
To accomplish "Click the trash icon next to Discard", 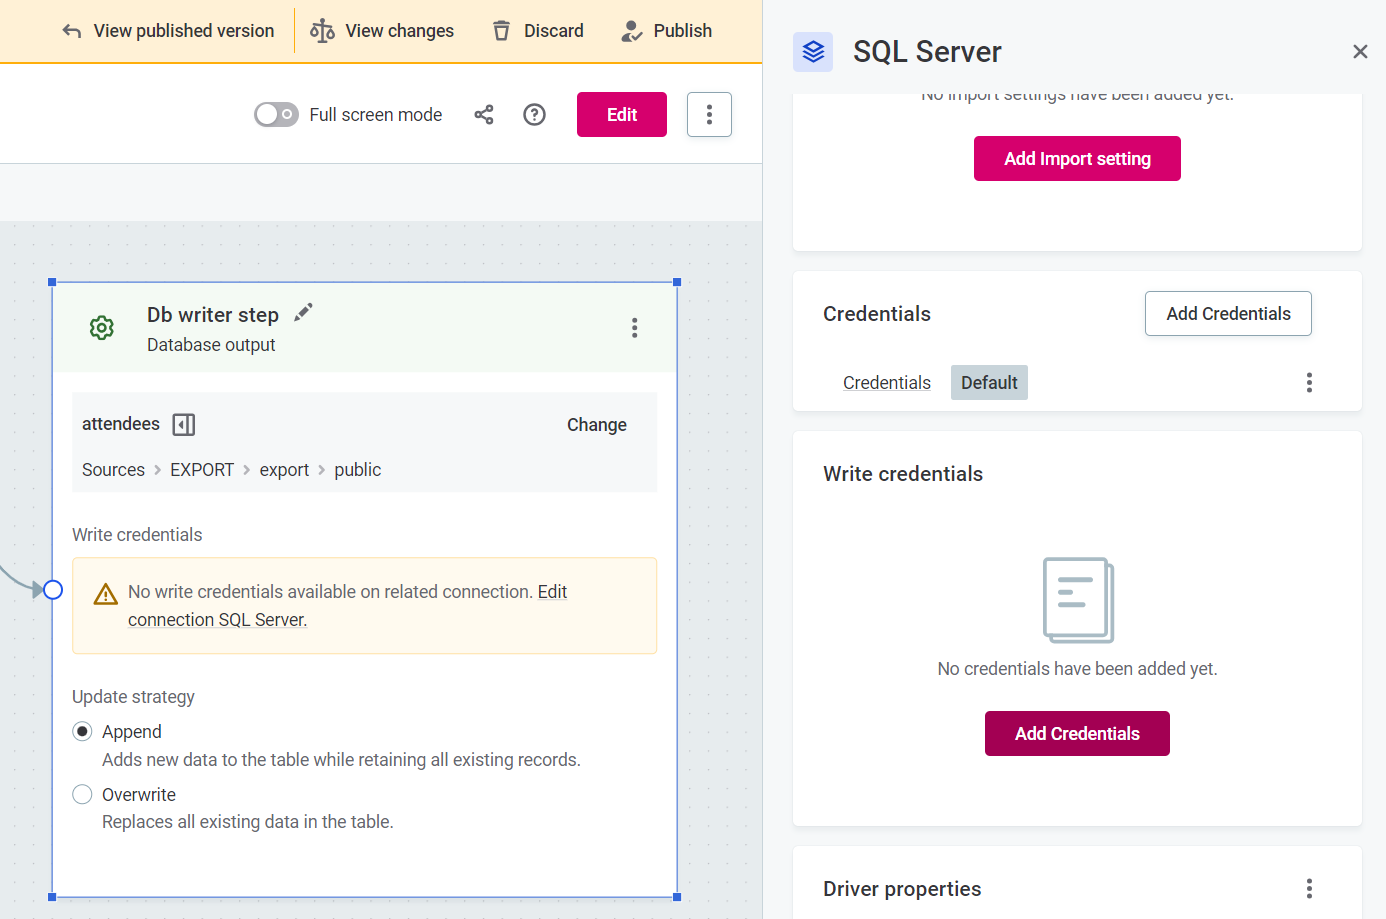I will [x=500, y=30].
